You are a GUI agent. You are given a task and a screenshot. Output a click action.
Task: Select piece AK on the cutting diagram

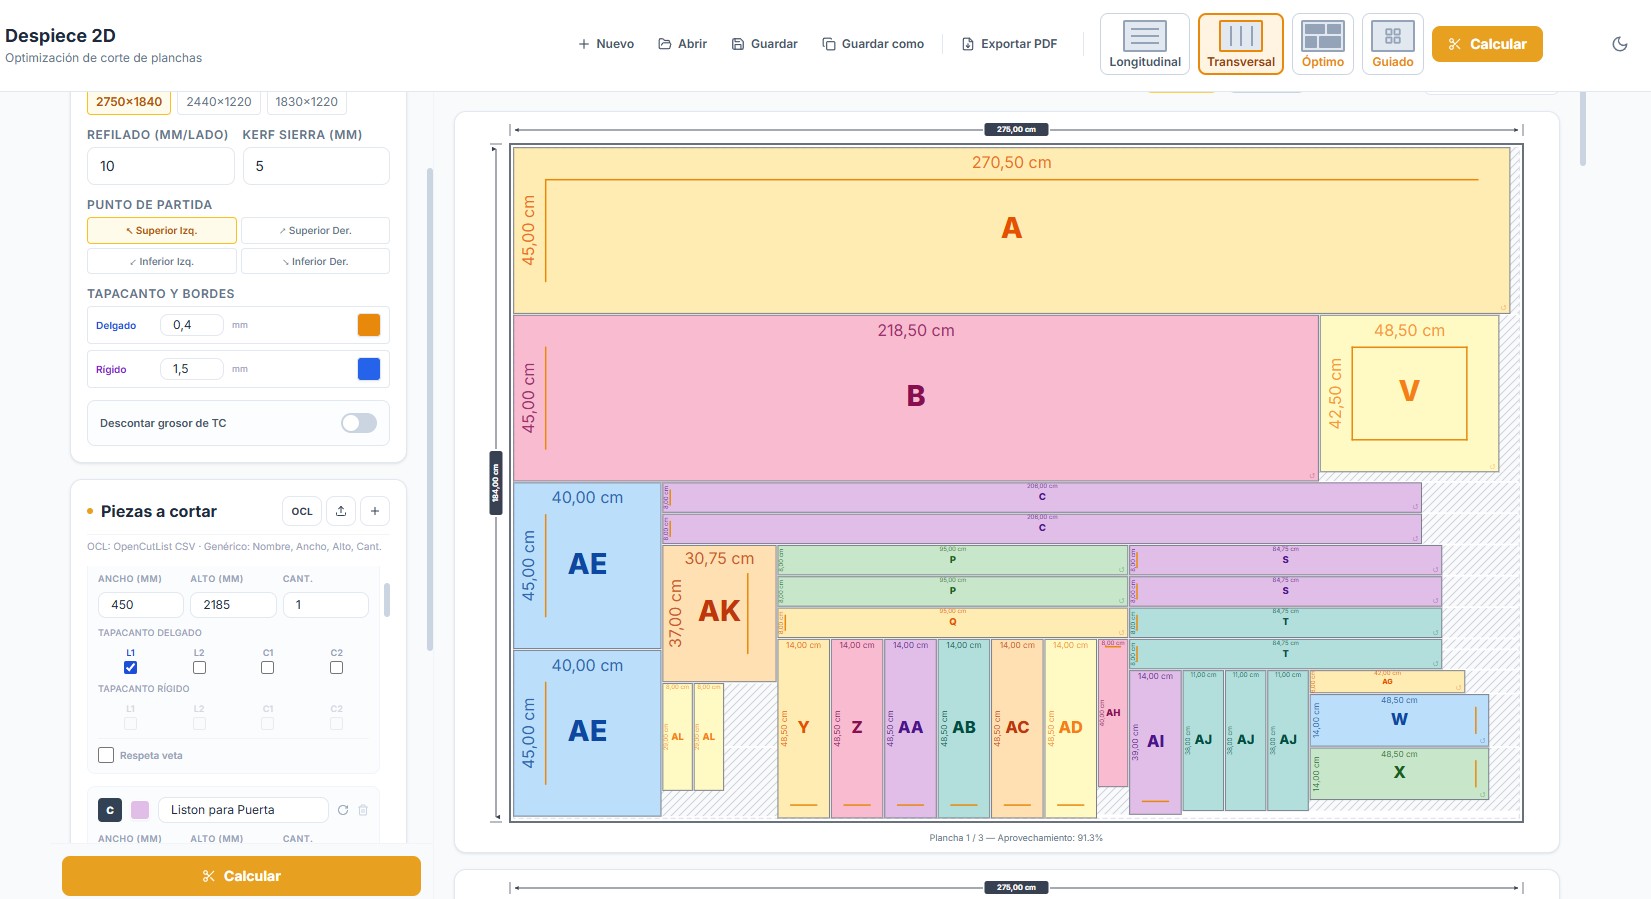(x=719, y=612)
